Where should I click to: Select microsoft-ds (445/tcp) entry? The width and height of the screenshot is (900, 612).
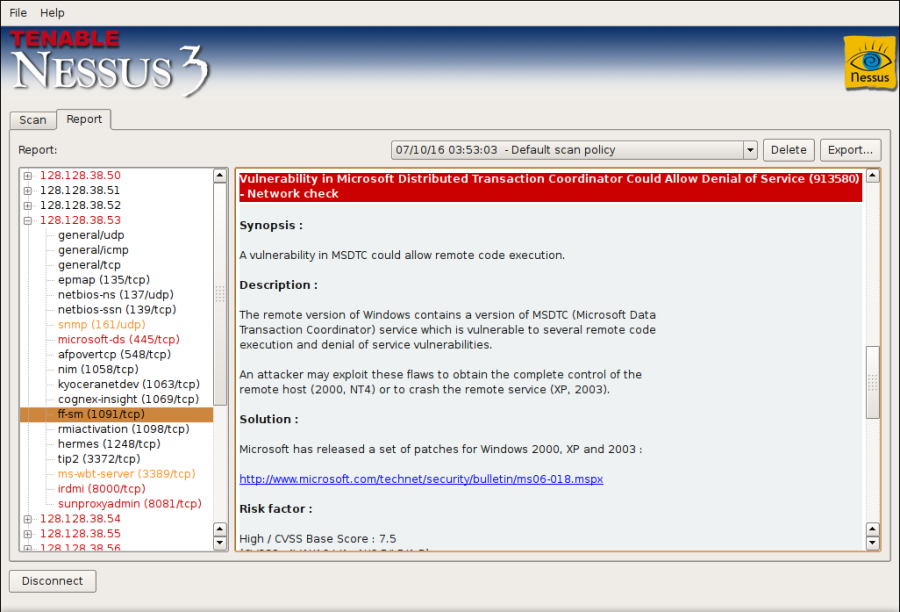pos(119,340)
